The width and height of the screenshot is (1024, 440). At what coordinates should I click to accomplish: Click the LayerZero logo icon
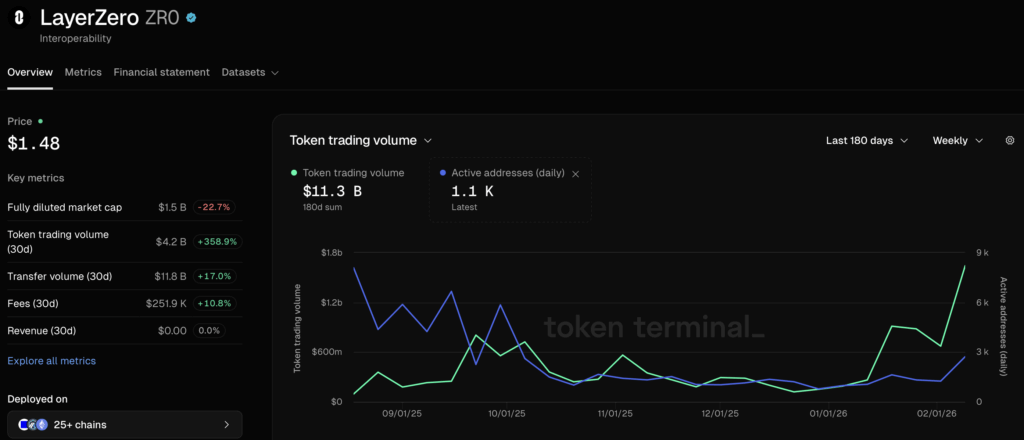click(19, 19)
